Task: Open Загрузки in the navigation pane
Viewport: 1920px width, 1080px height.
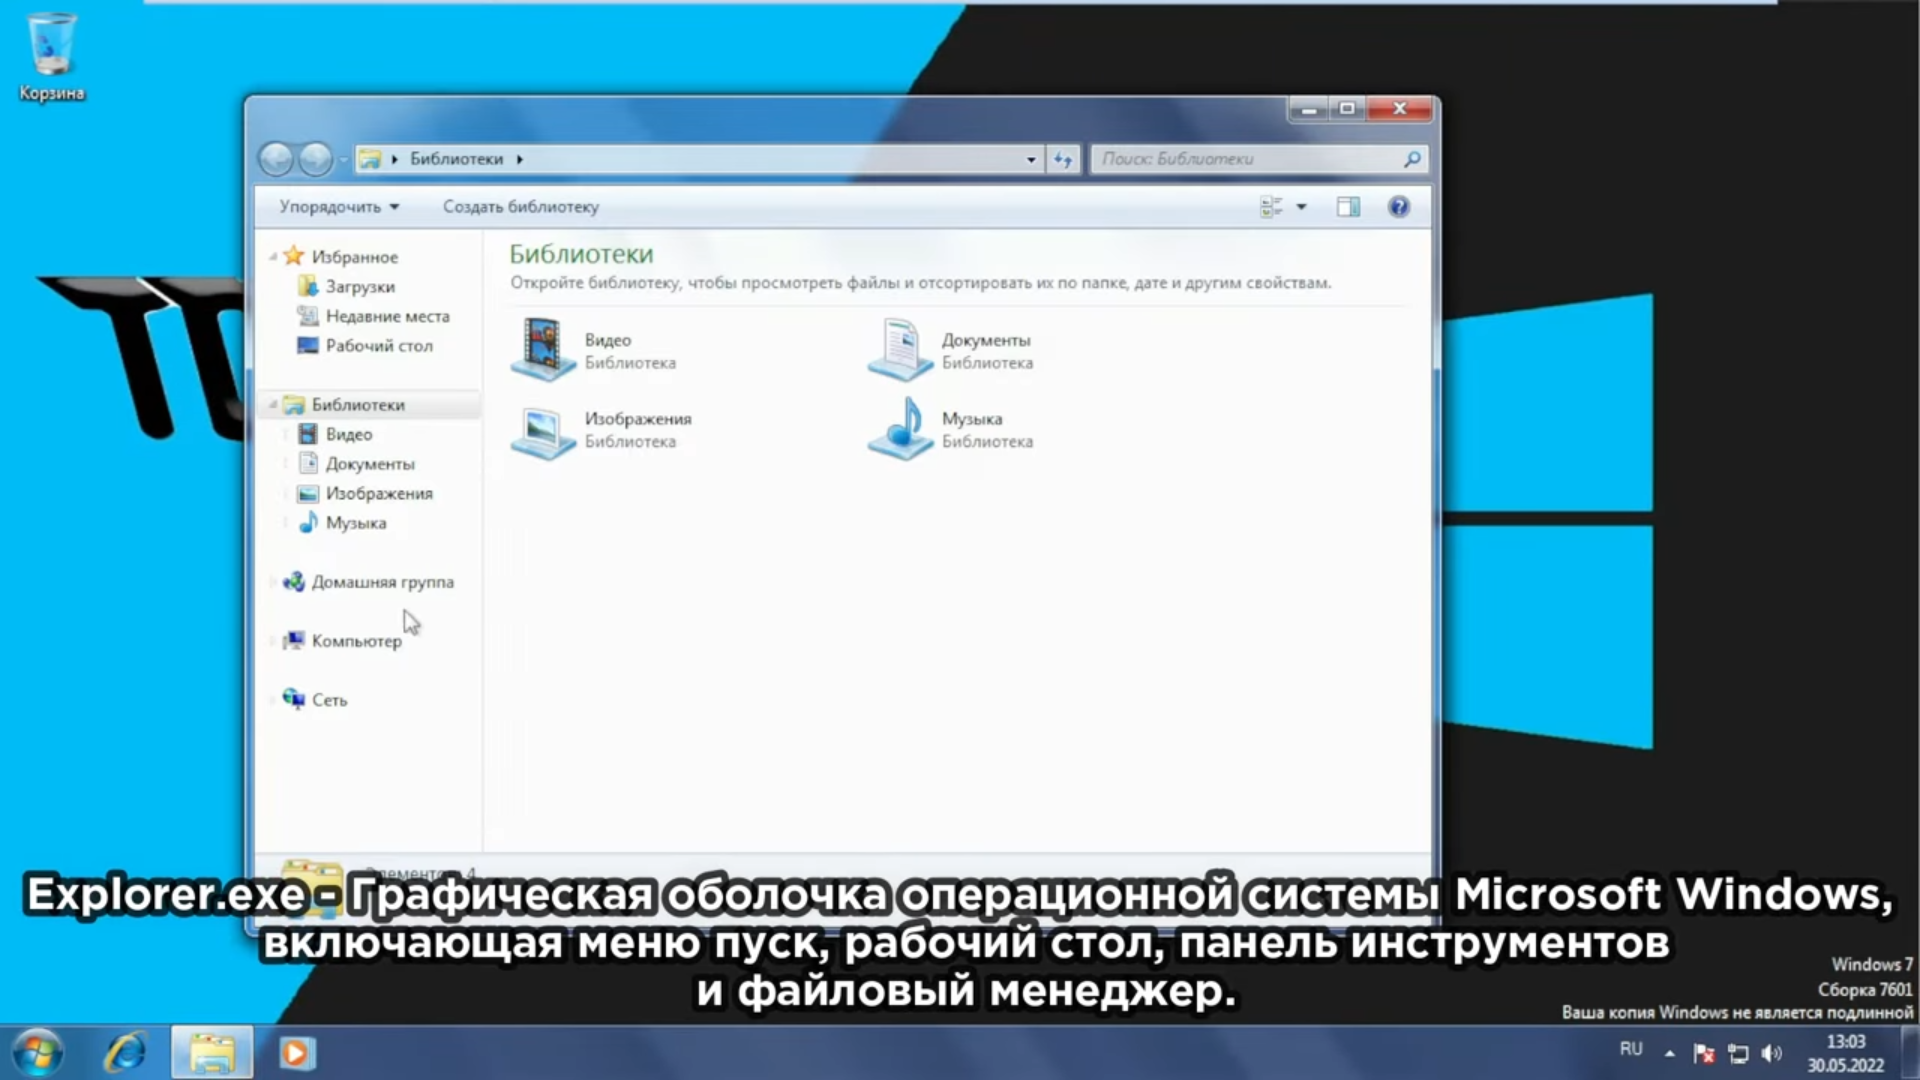Action: pos(360,287)
